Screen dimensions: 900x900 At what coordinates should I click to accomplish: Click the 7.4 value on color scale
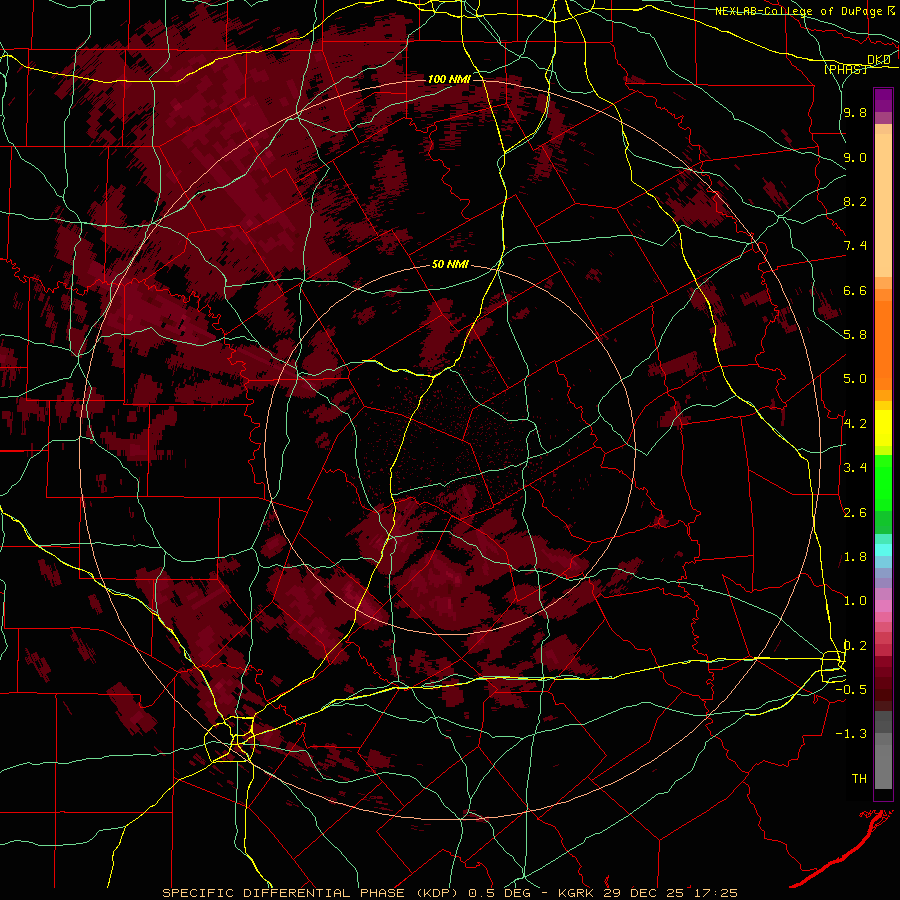point(855,246)
